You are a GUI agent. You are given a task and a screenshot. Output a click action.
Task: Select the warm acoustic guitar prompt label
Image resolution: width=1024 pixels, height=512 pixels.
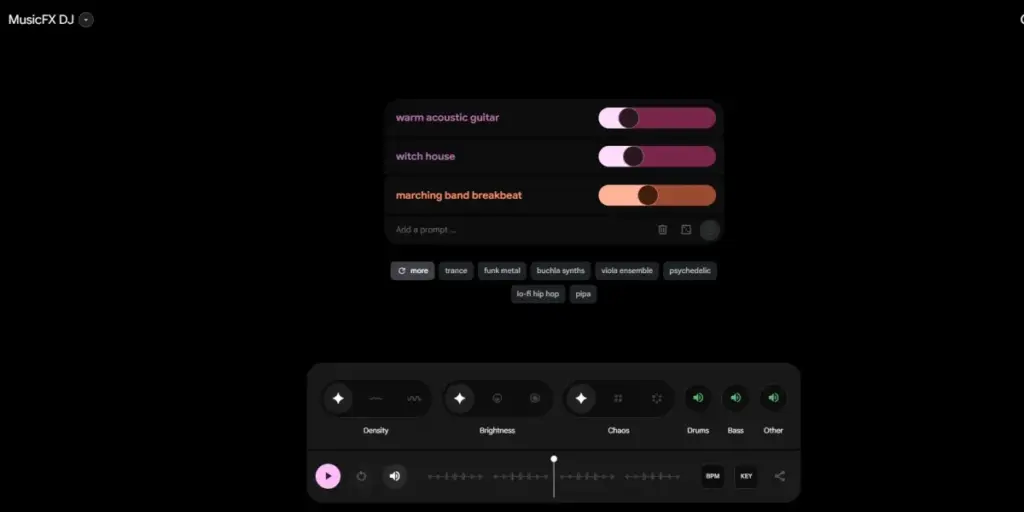447,118
